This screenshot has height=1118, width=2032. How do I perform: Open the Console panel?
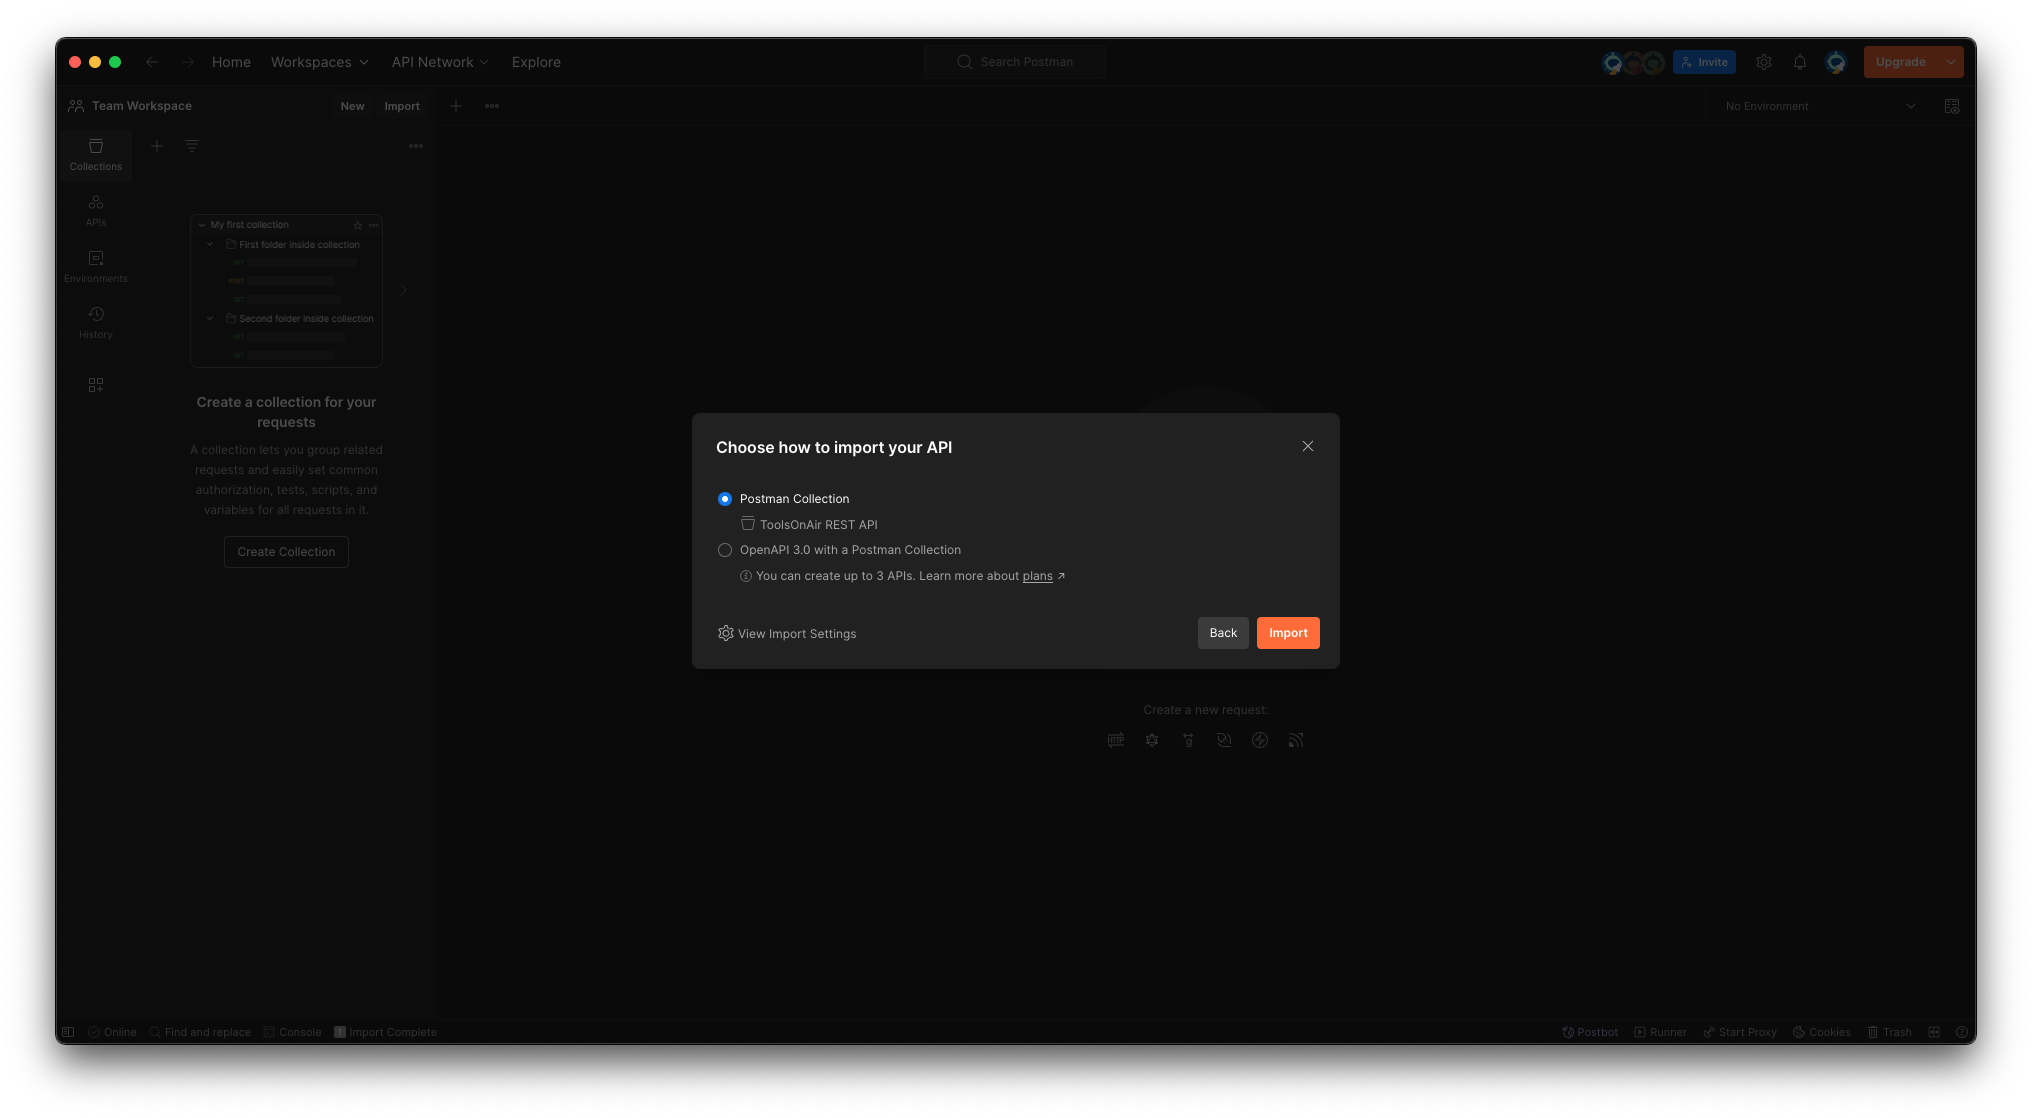coord(292,1032)
